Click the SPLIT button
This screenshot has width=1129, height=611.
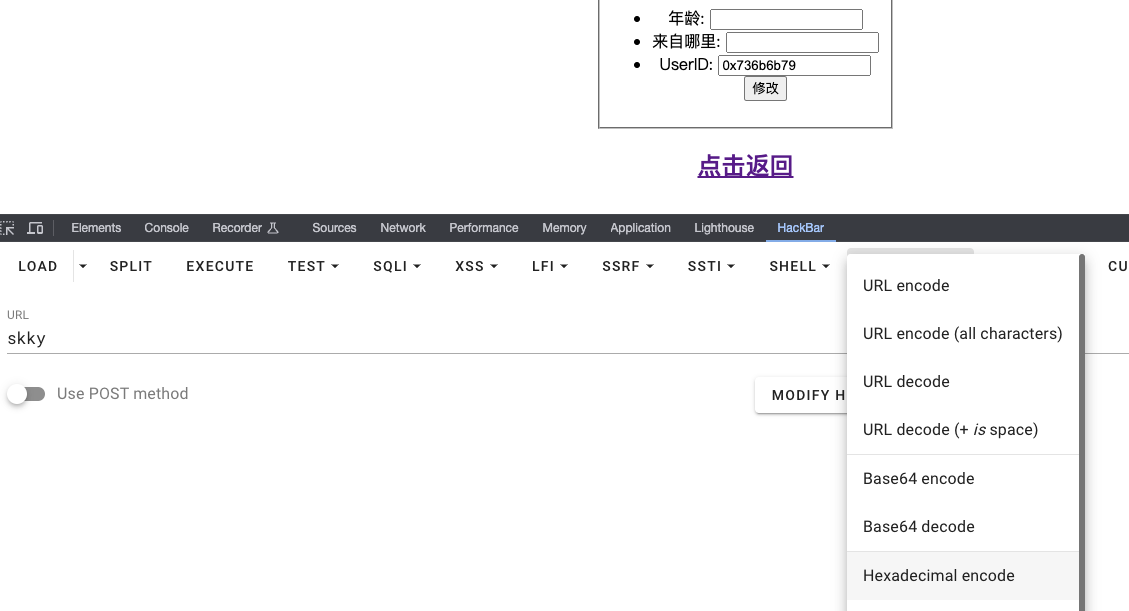click(131, 266)
